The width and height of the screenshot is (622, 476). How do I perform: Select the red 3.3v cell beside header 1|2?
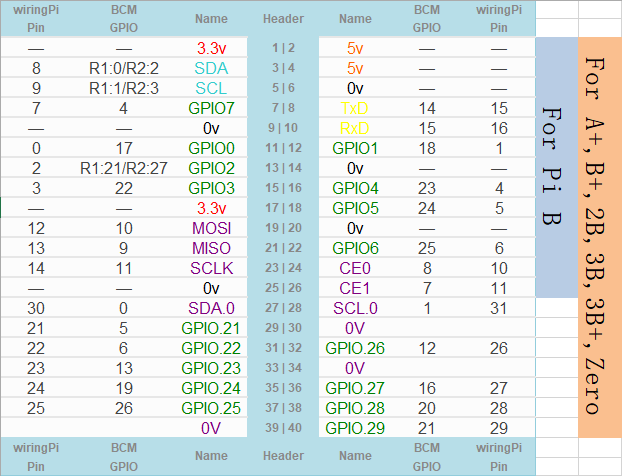click(x=211, y=48)
